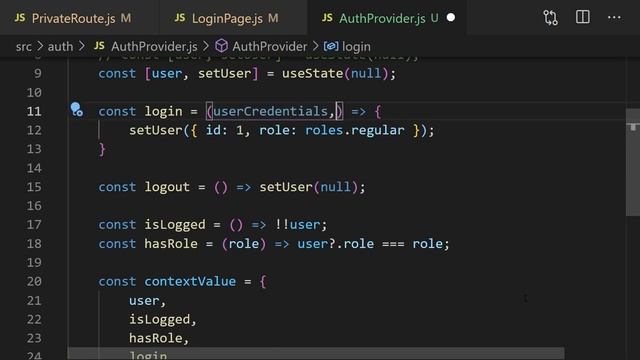Image resolution: width=640 pixels, height=360 pixels.
Task: Click line number 20 in the gutter
Action: coord(34,282)
